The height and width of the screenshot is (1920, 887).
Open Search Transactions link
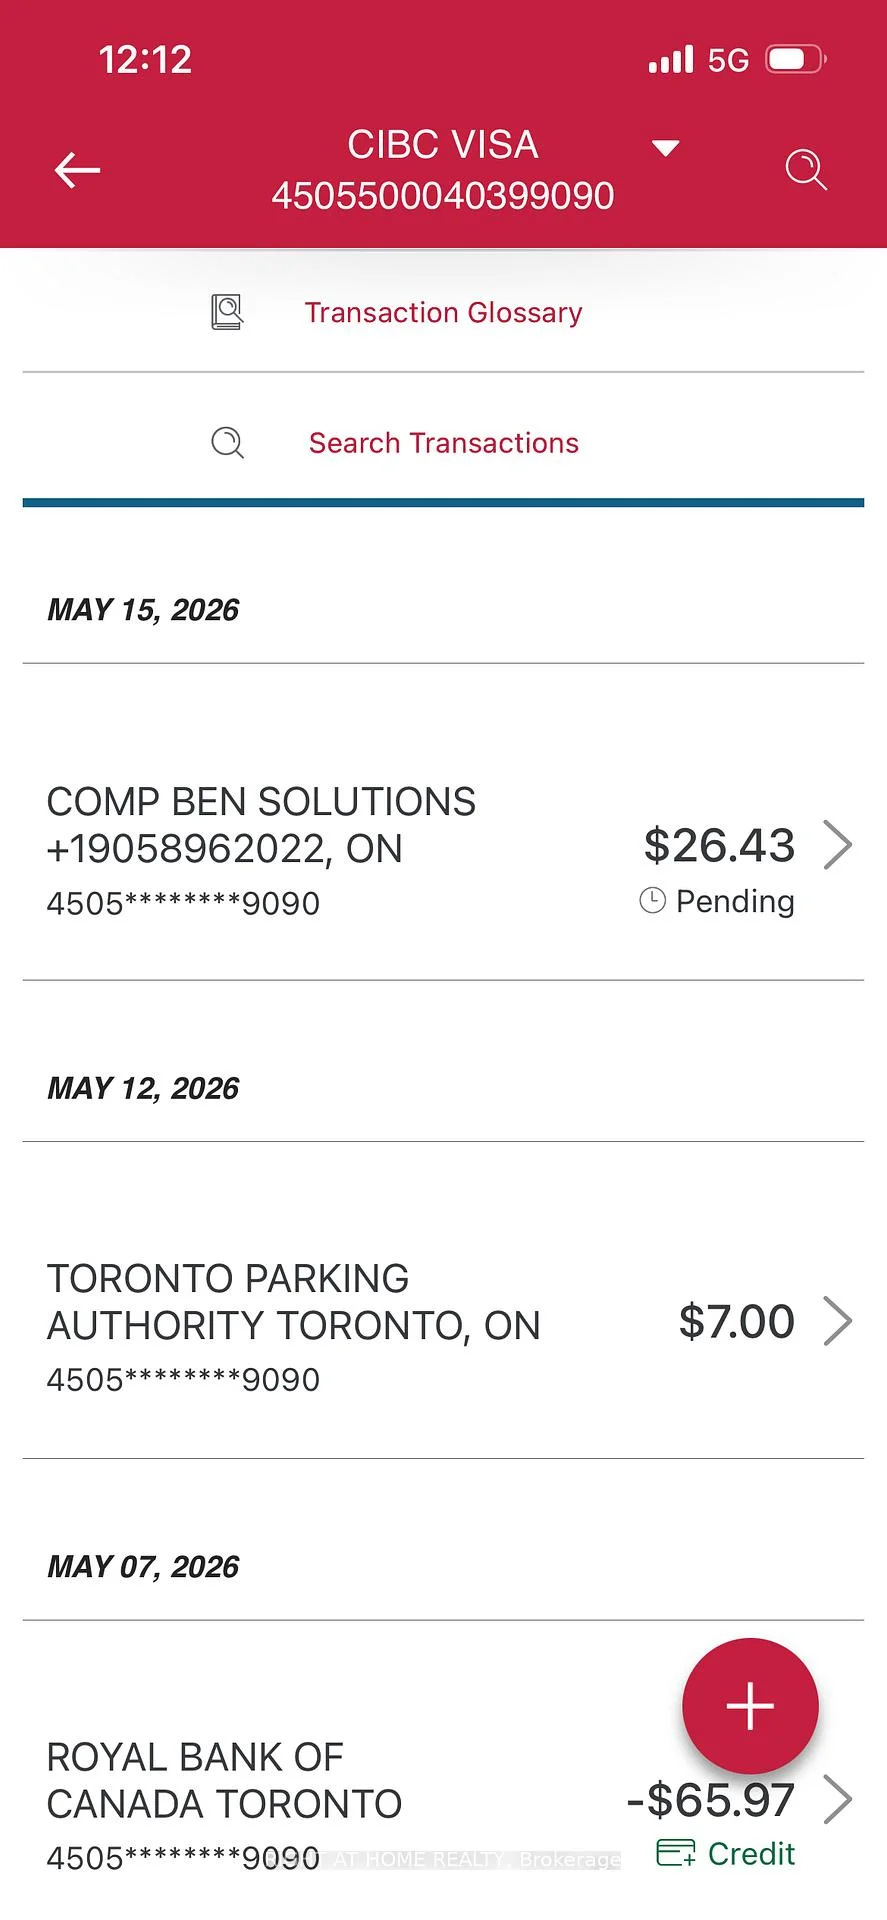tap(444, 442)
